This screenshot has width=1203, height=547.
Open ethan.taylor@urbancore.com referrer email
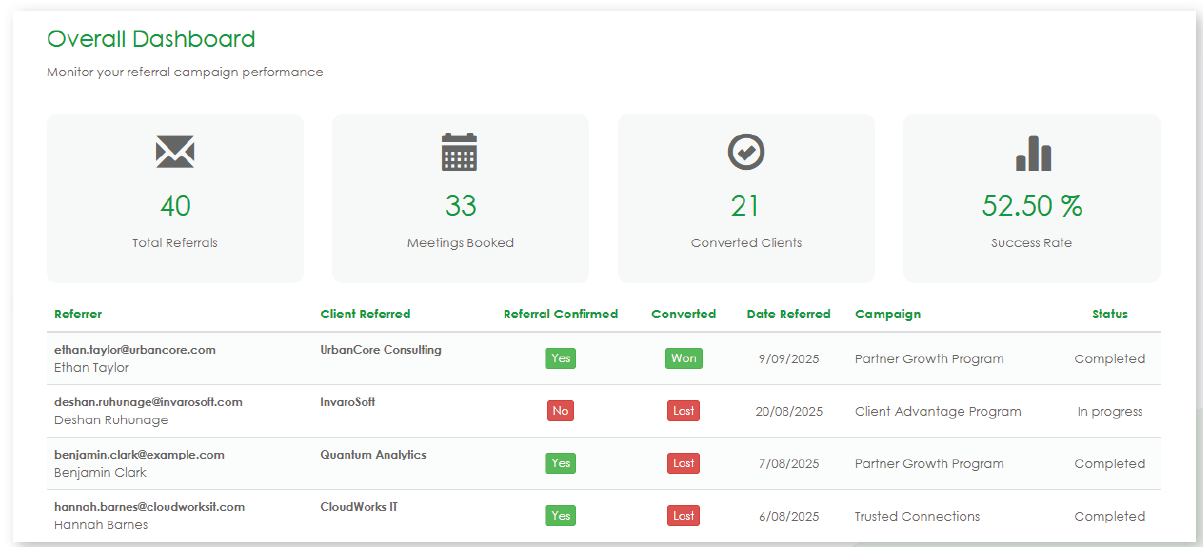[135, 350]
